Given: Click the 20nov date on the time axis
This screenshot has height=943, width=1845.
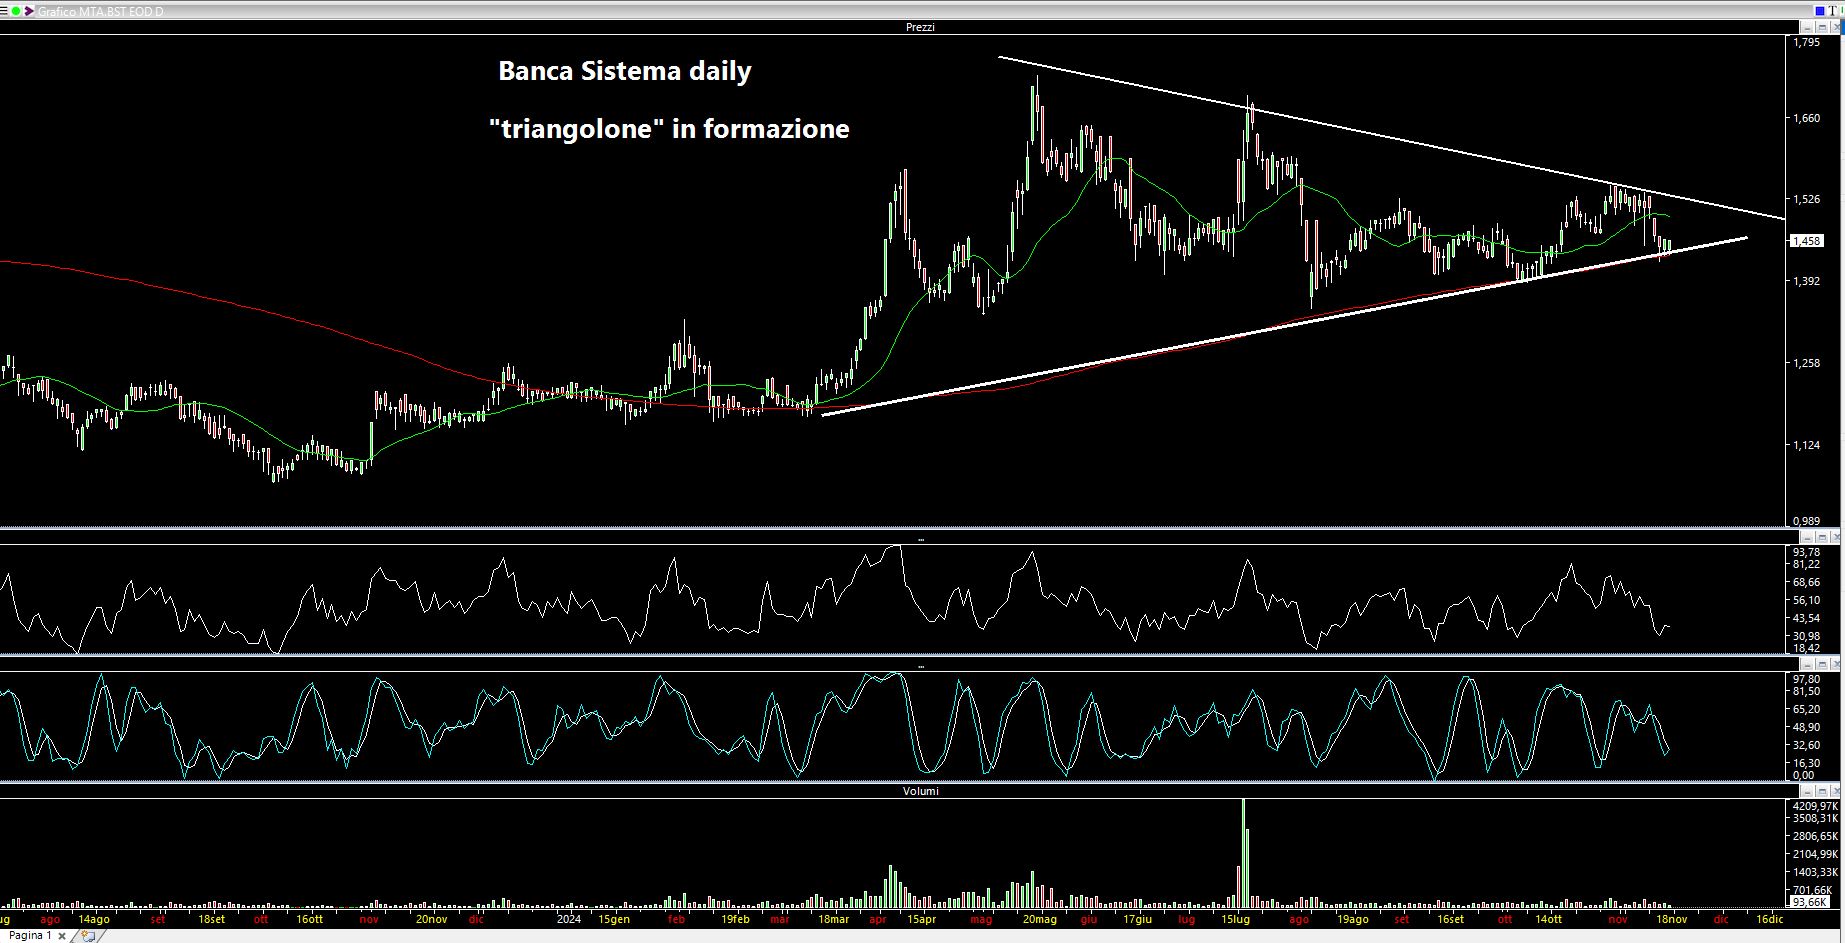Looking at the screenshot, I should 431,919.
